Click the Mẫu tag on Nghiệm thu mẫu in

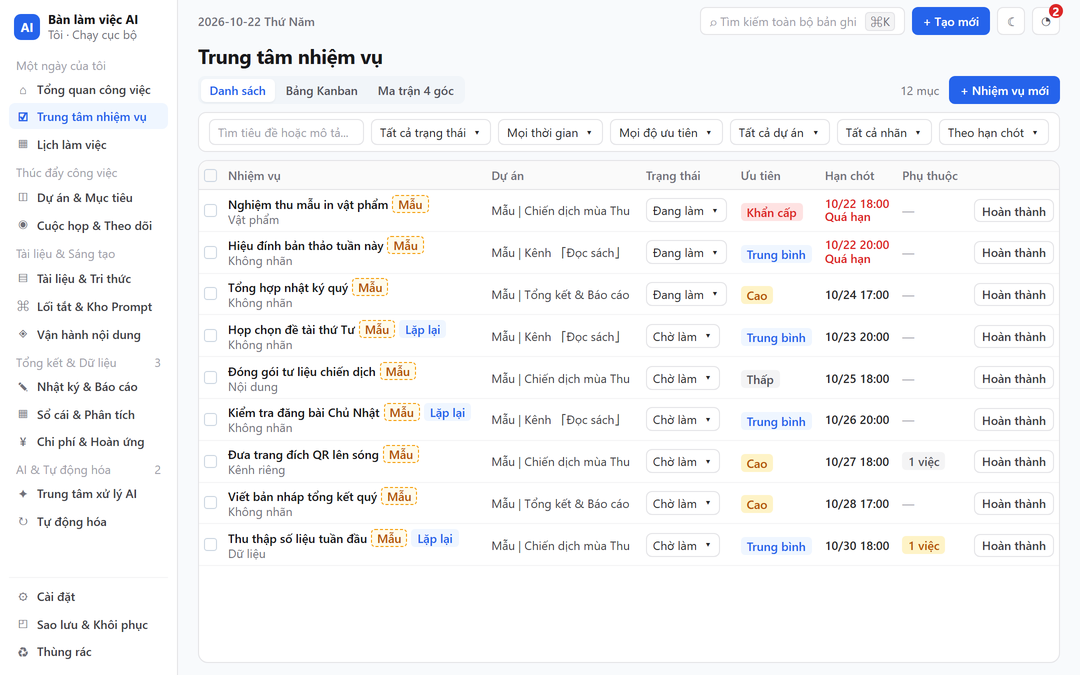coord(410,205)
